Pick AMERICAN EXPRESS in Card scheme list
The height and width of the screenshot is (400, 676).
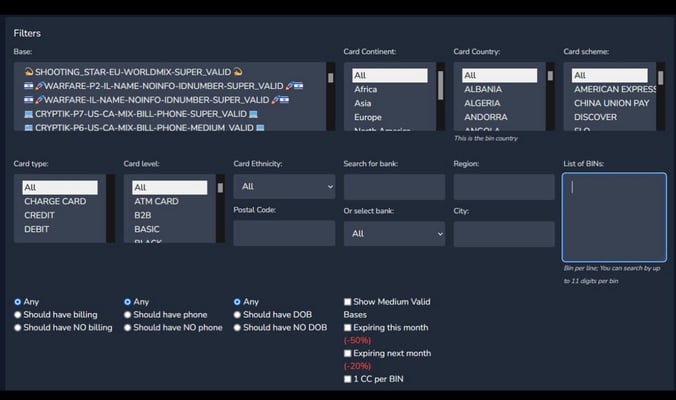614,89
